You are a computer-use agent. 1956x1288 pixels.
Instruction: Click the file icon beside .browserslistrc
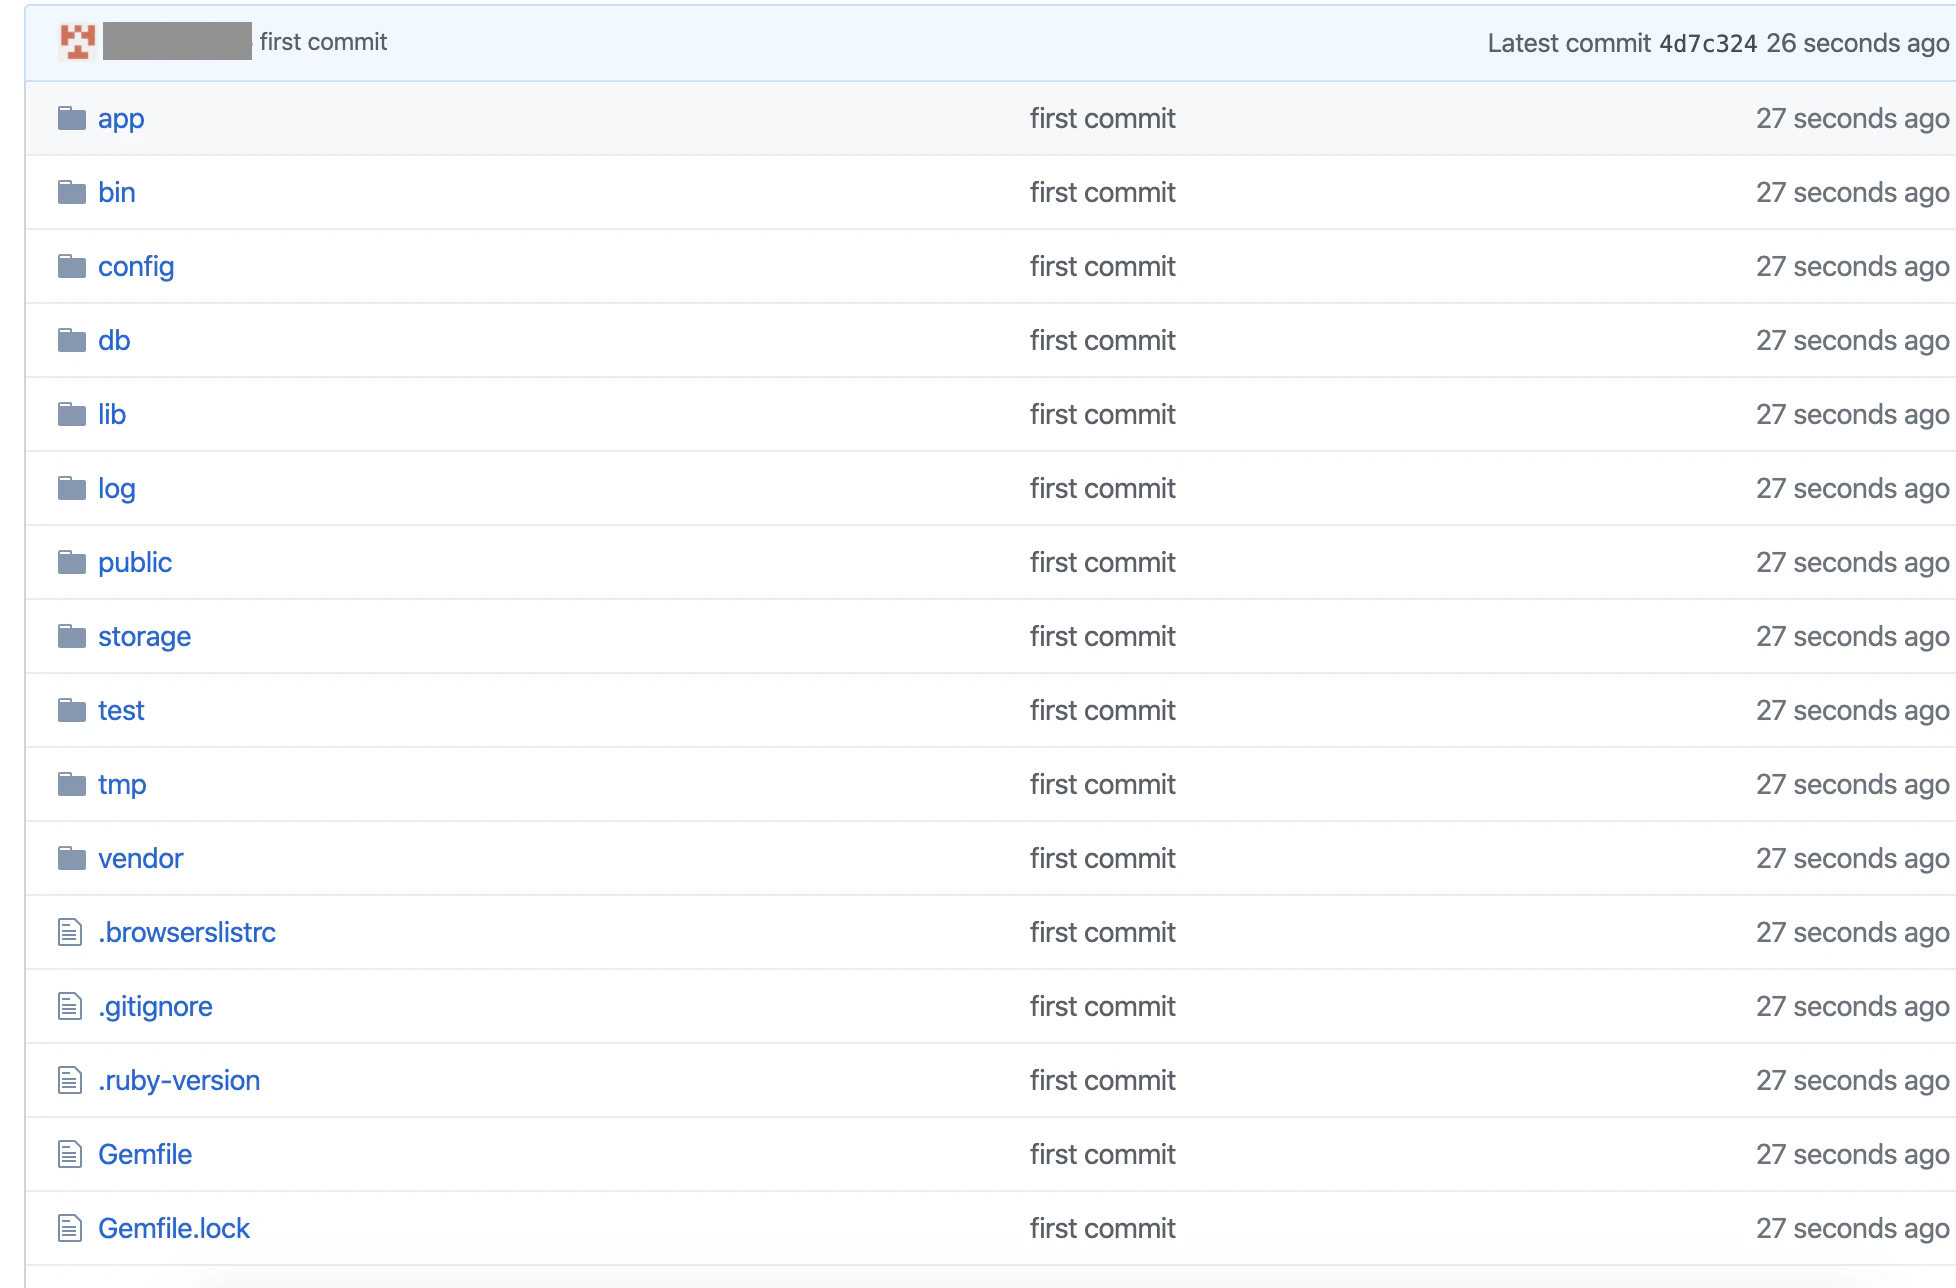(70, 932)
